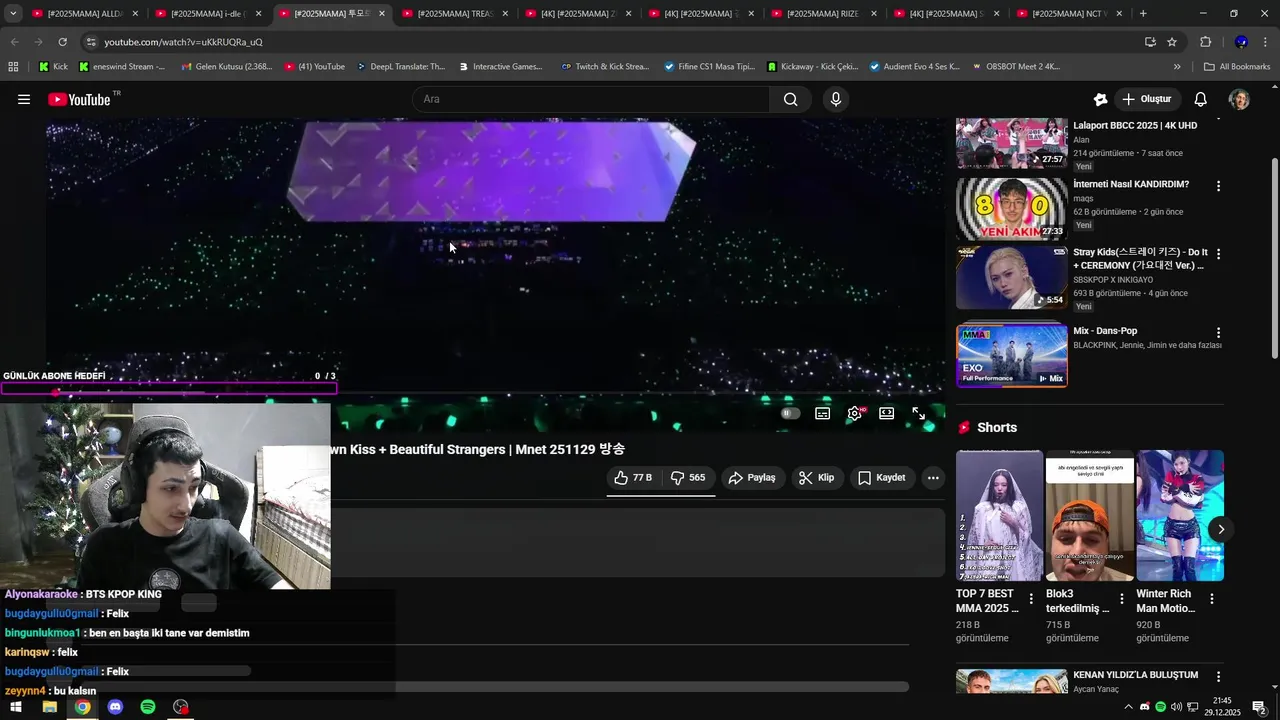Screen dimensions: 1280x720
Task: Switch to the i-dle browser tab
Action: point(207,14)
